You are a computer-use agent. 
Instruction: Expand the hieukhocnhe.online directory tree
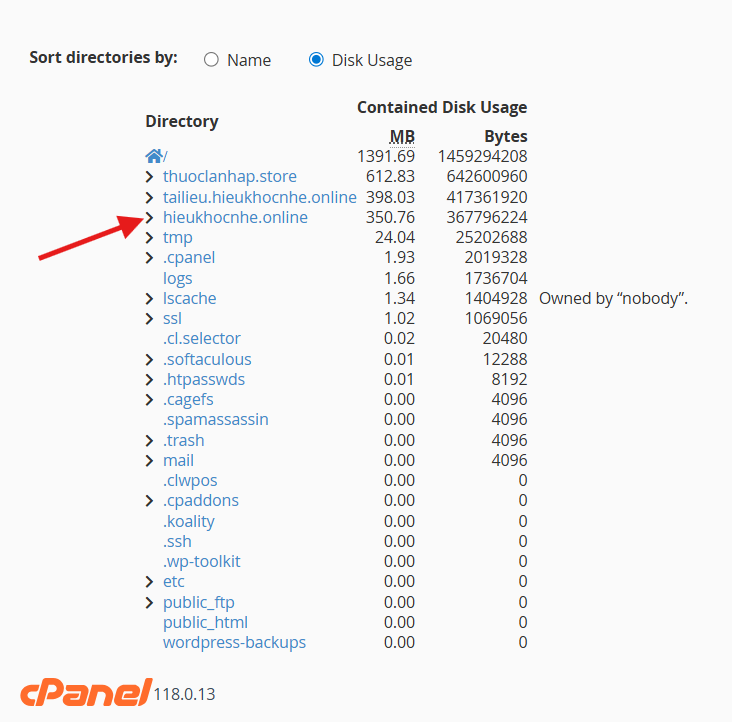coord(149,217)
